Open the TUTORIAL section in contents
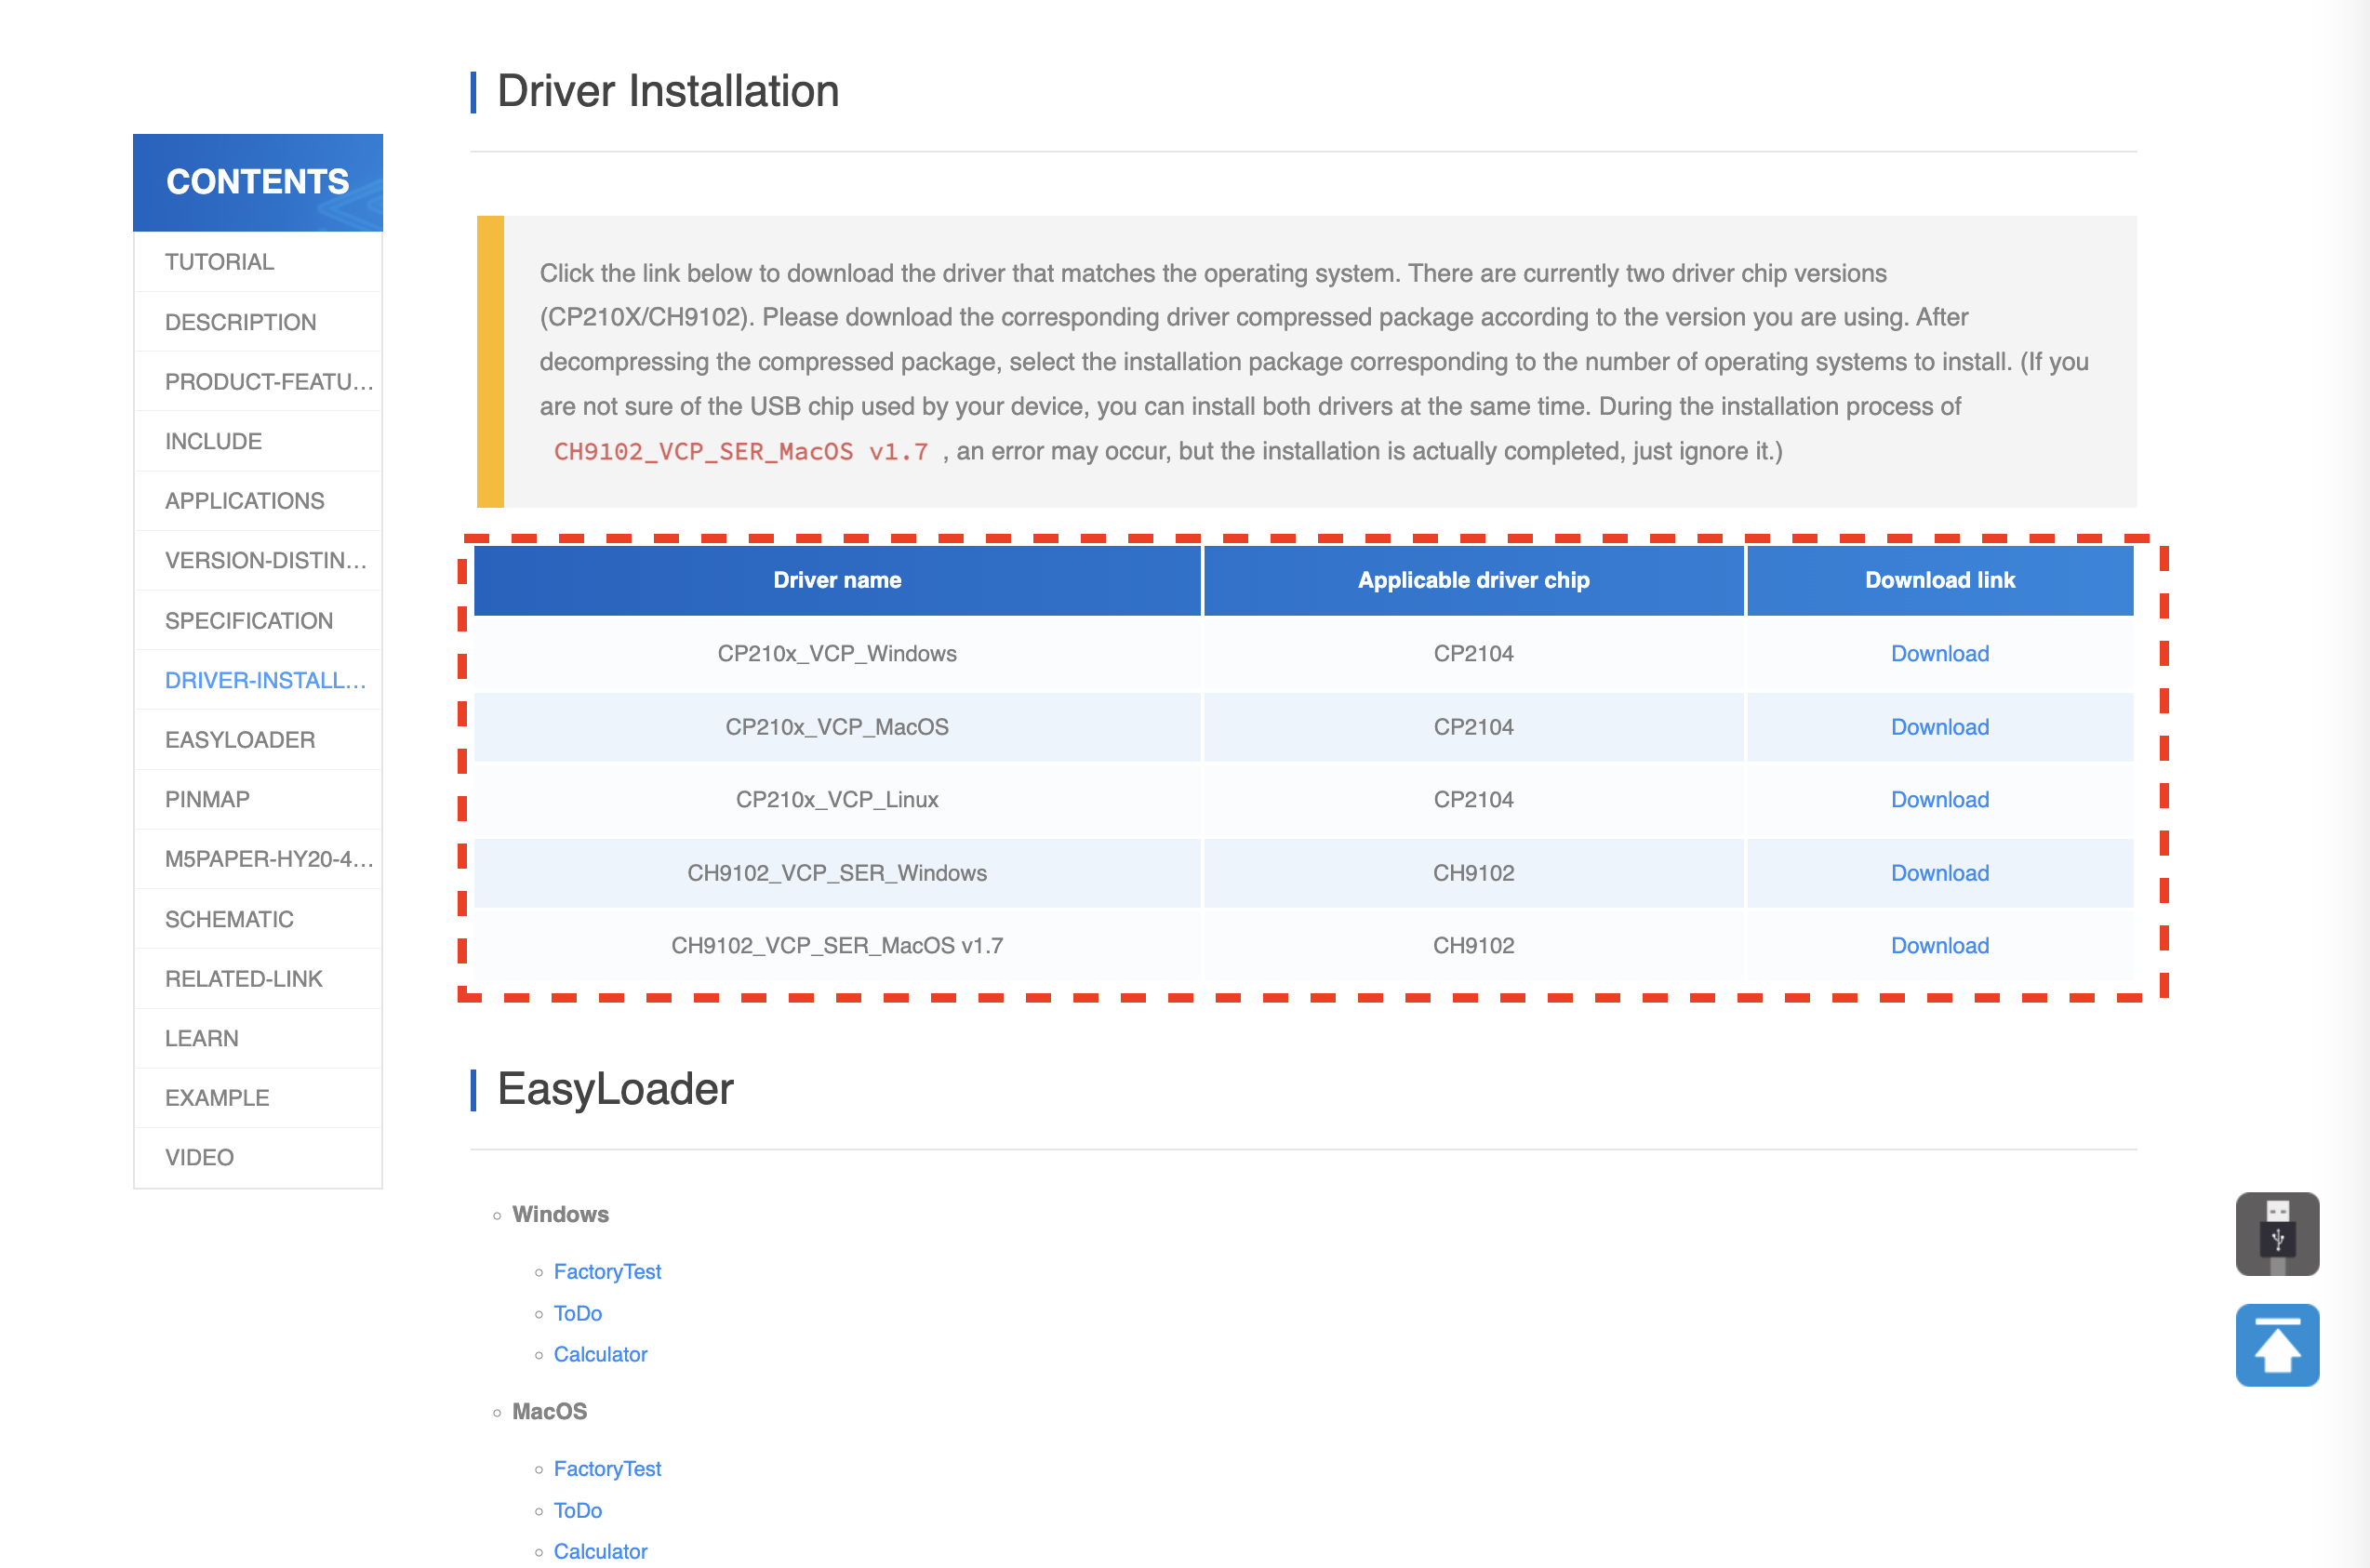This screenshot has height=1568, width=2370. click(219, 261)
